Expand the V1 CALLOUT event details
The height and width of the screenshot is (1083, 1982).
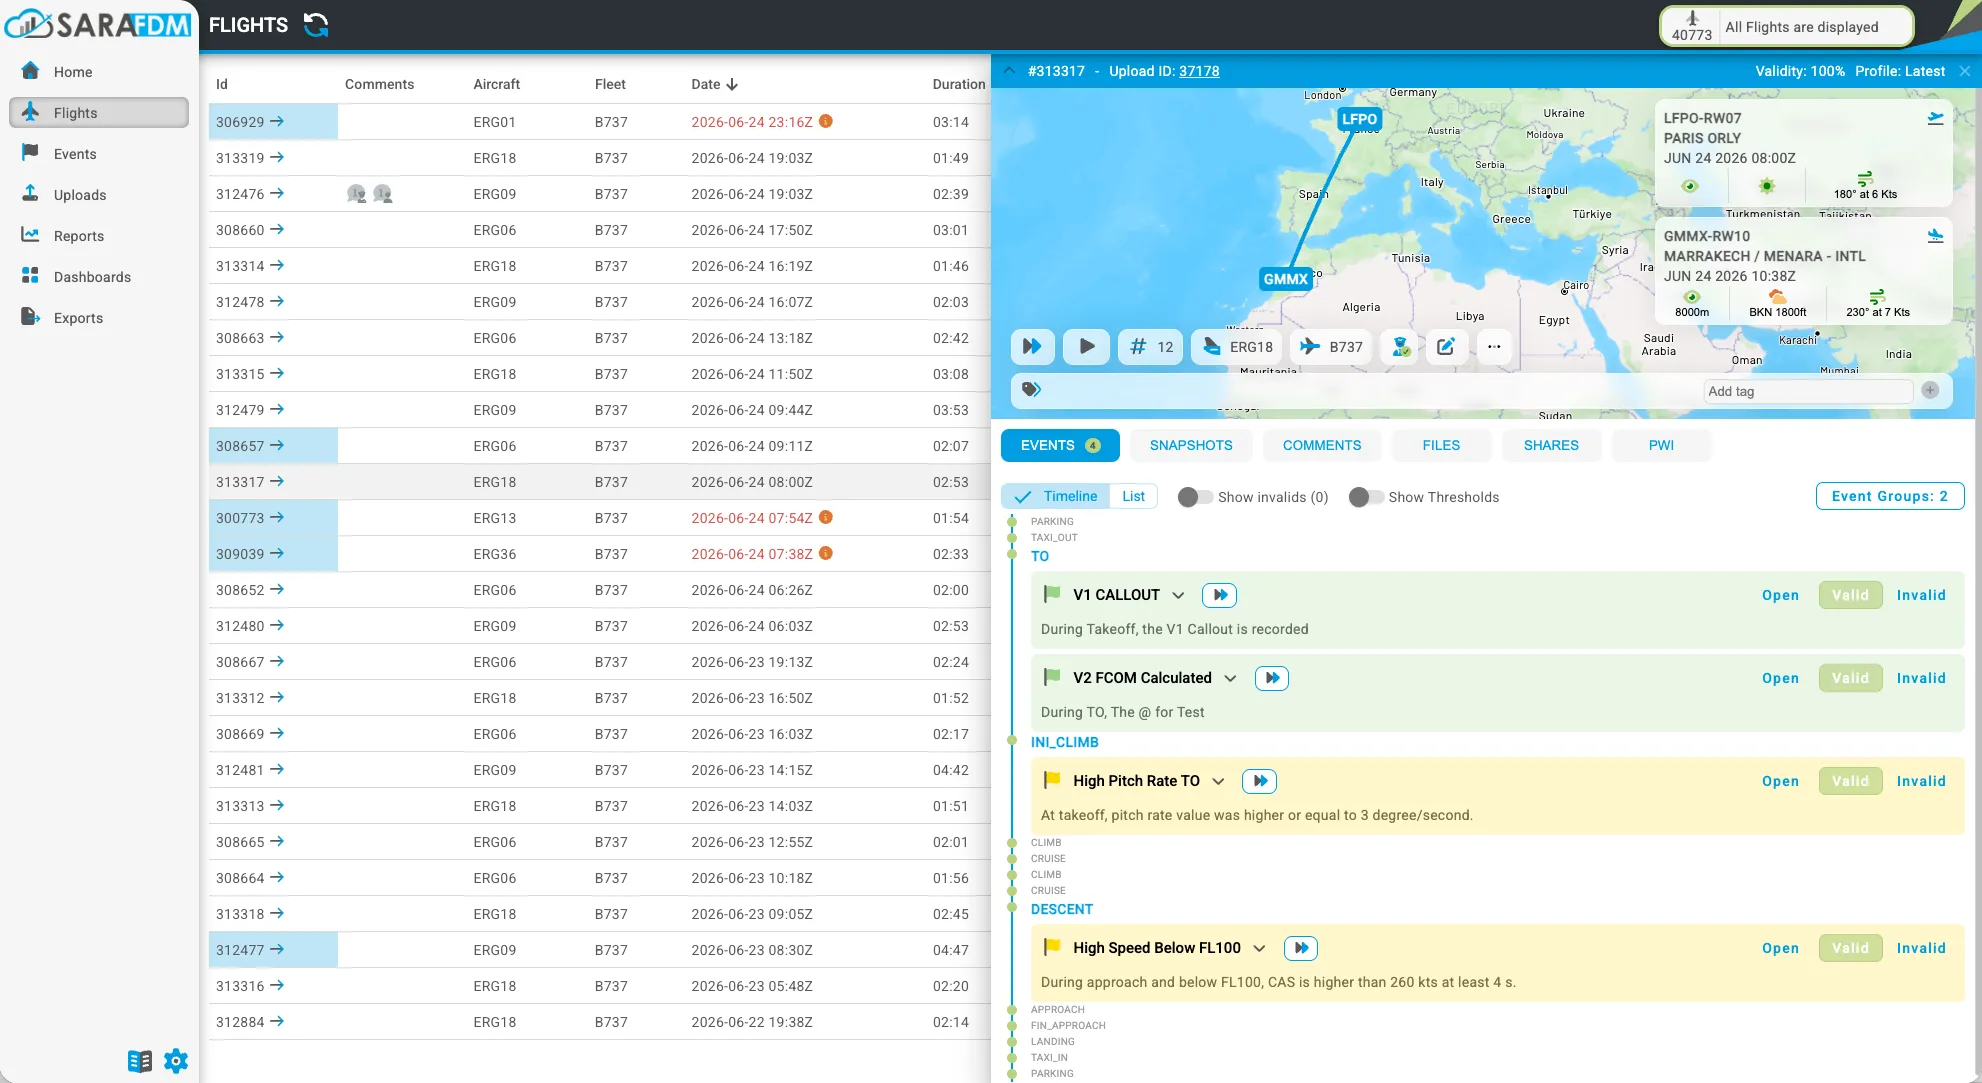pos(1178,595)
